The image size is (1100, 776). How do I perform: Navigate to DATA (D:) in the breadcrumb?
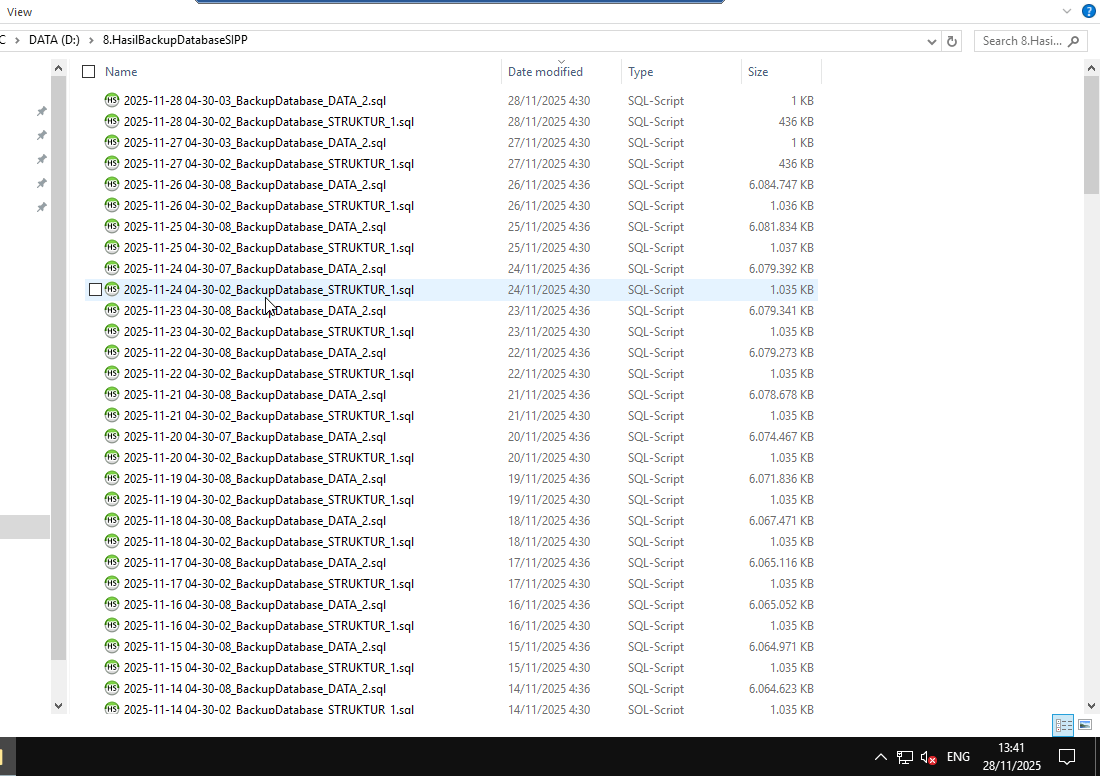pos(55,40)
